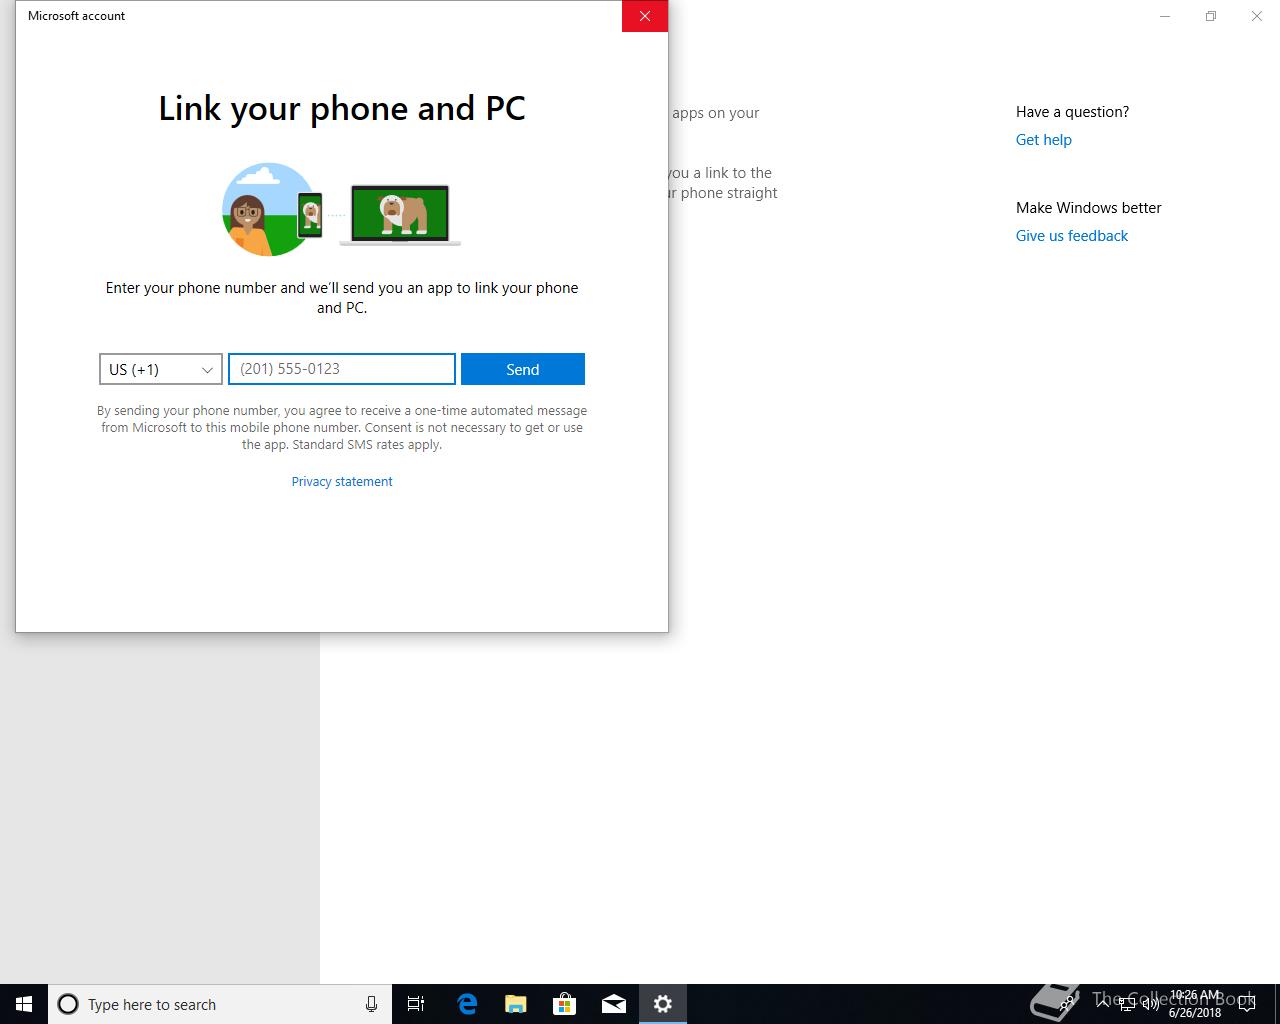Open the Windows Start menu
Screen dimensions: 1280x1024
24,1004
